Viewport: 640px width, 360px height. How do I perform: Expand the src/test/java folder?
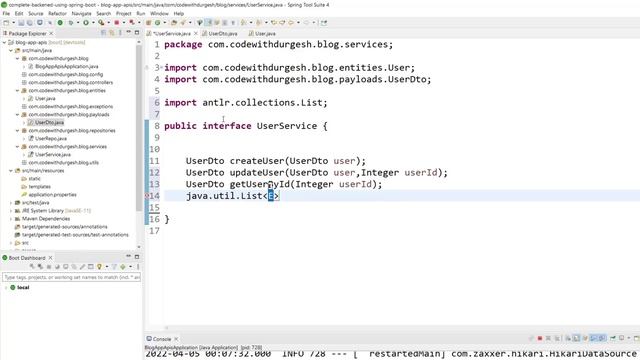pos(11,202)
